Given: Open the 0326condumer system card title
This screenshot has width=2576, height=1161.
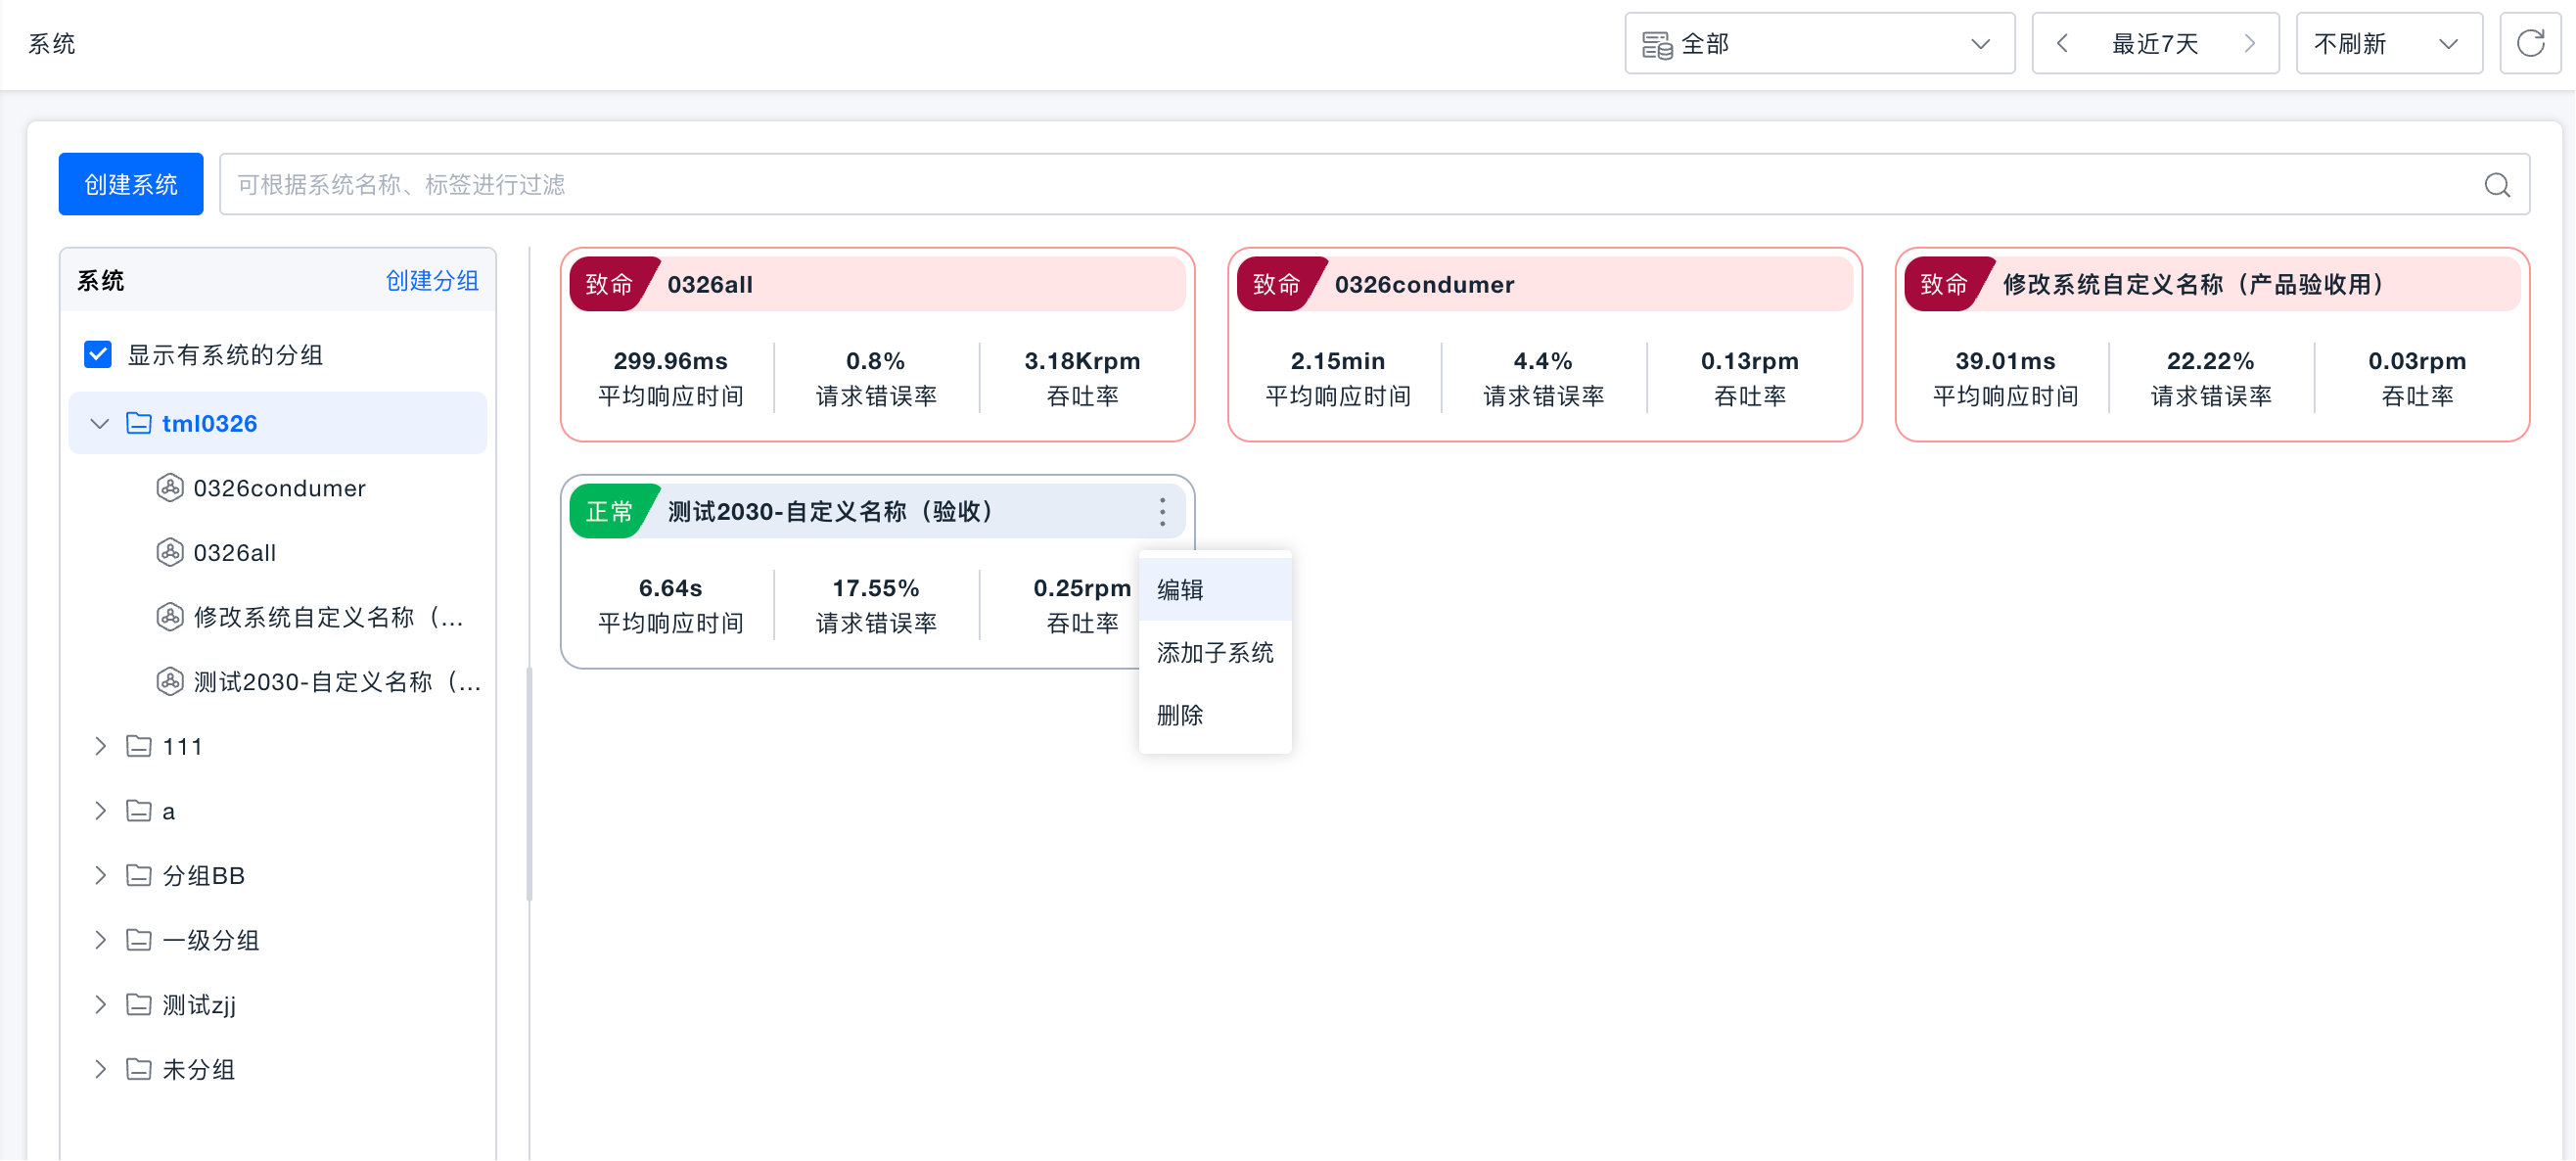Looking at the screenshot, I should pyautogui.click(x=1424, y=284).
